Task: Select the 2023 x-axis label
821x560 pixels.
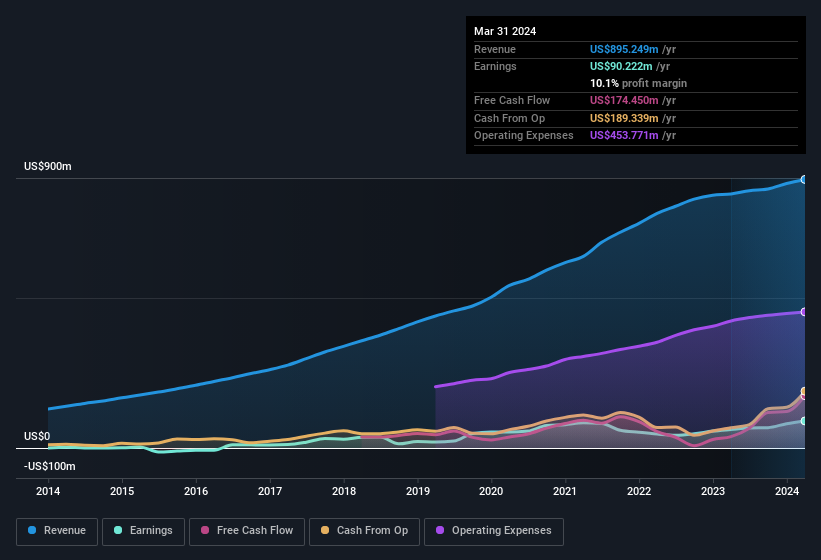Action: 713,491
